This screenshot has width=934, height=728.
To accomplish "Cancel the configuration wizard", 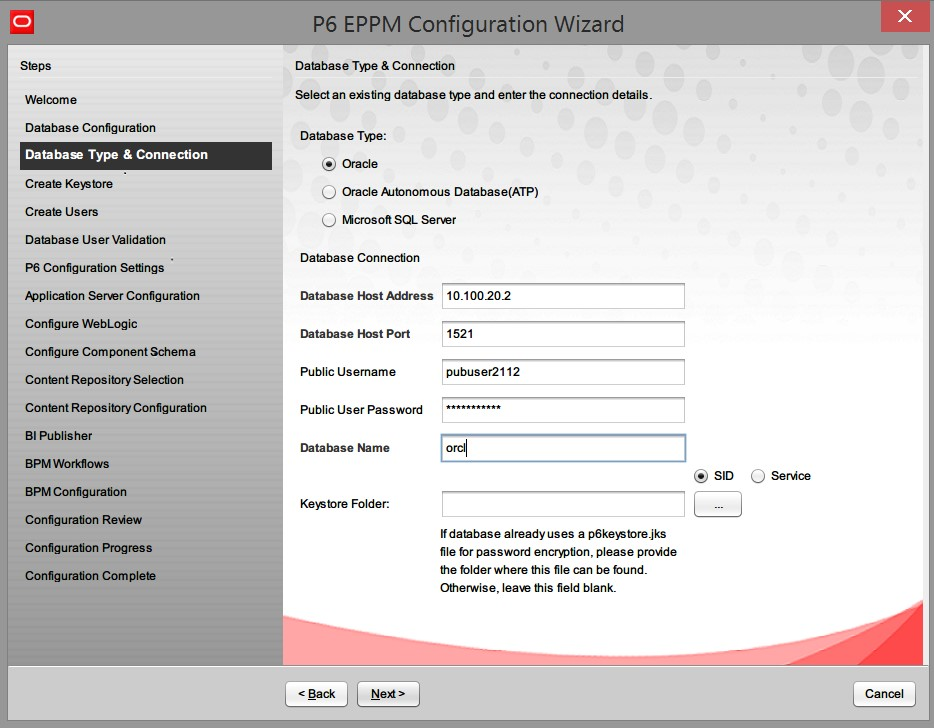I will [884, 694].
